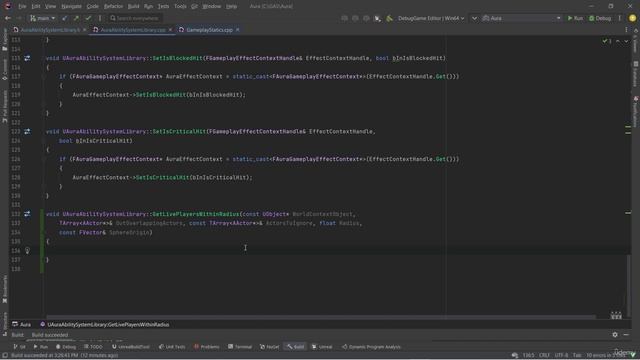The width and height of the screenshot is (640, 360).
Task: Open the Aura run configuration dropdown
Action: pos(522,18)
